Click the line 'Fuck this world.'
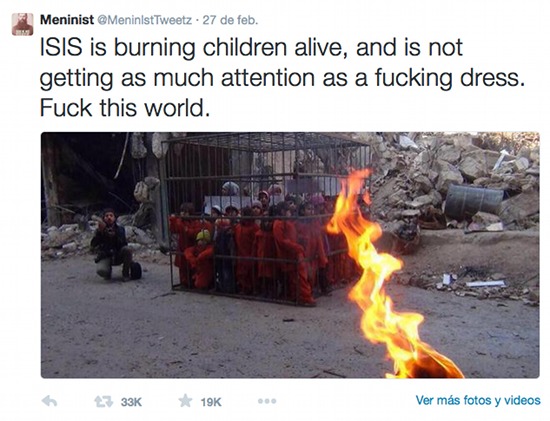The width and height of the screenshot is (550, 421). 125,108
